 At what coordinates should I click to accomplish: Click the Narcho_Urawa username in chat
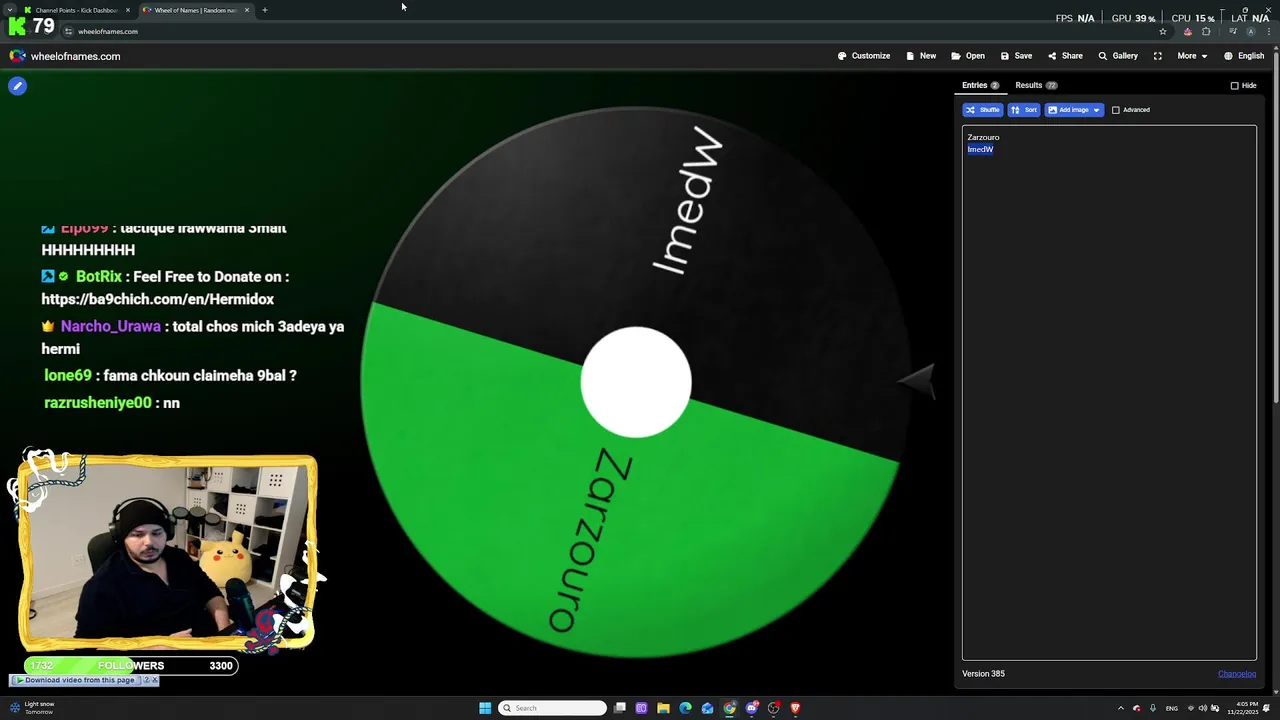[110, 326]
